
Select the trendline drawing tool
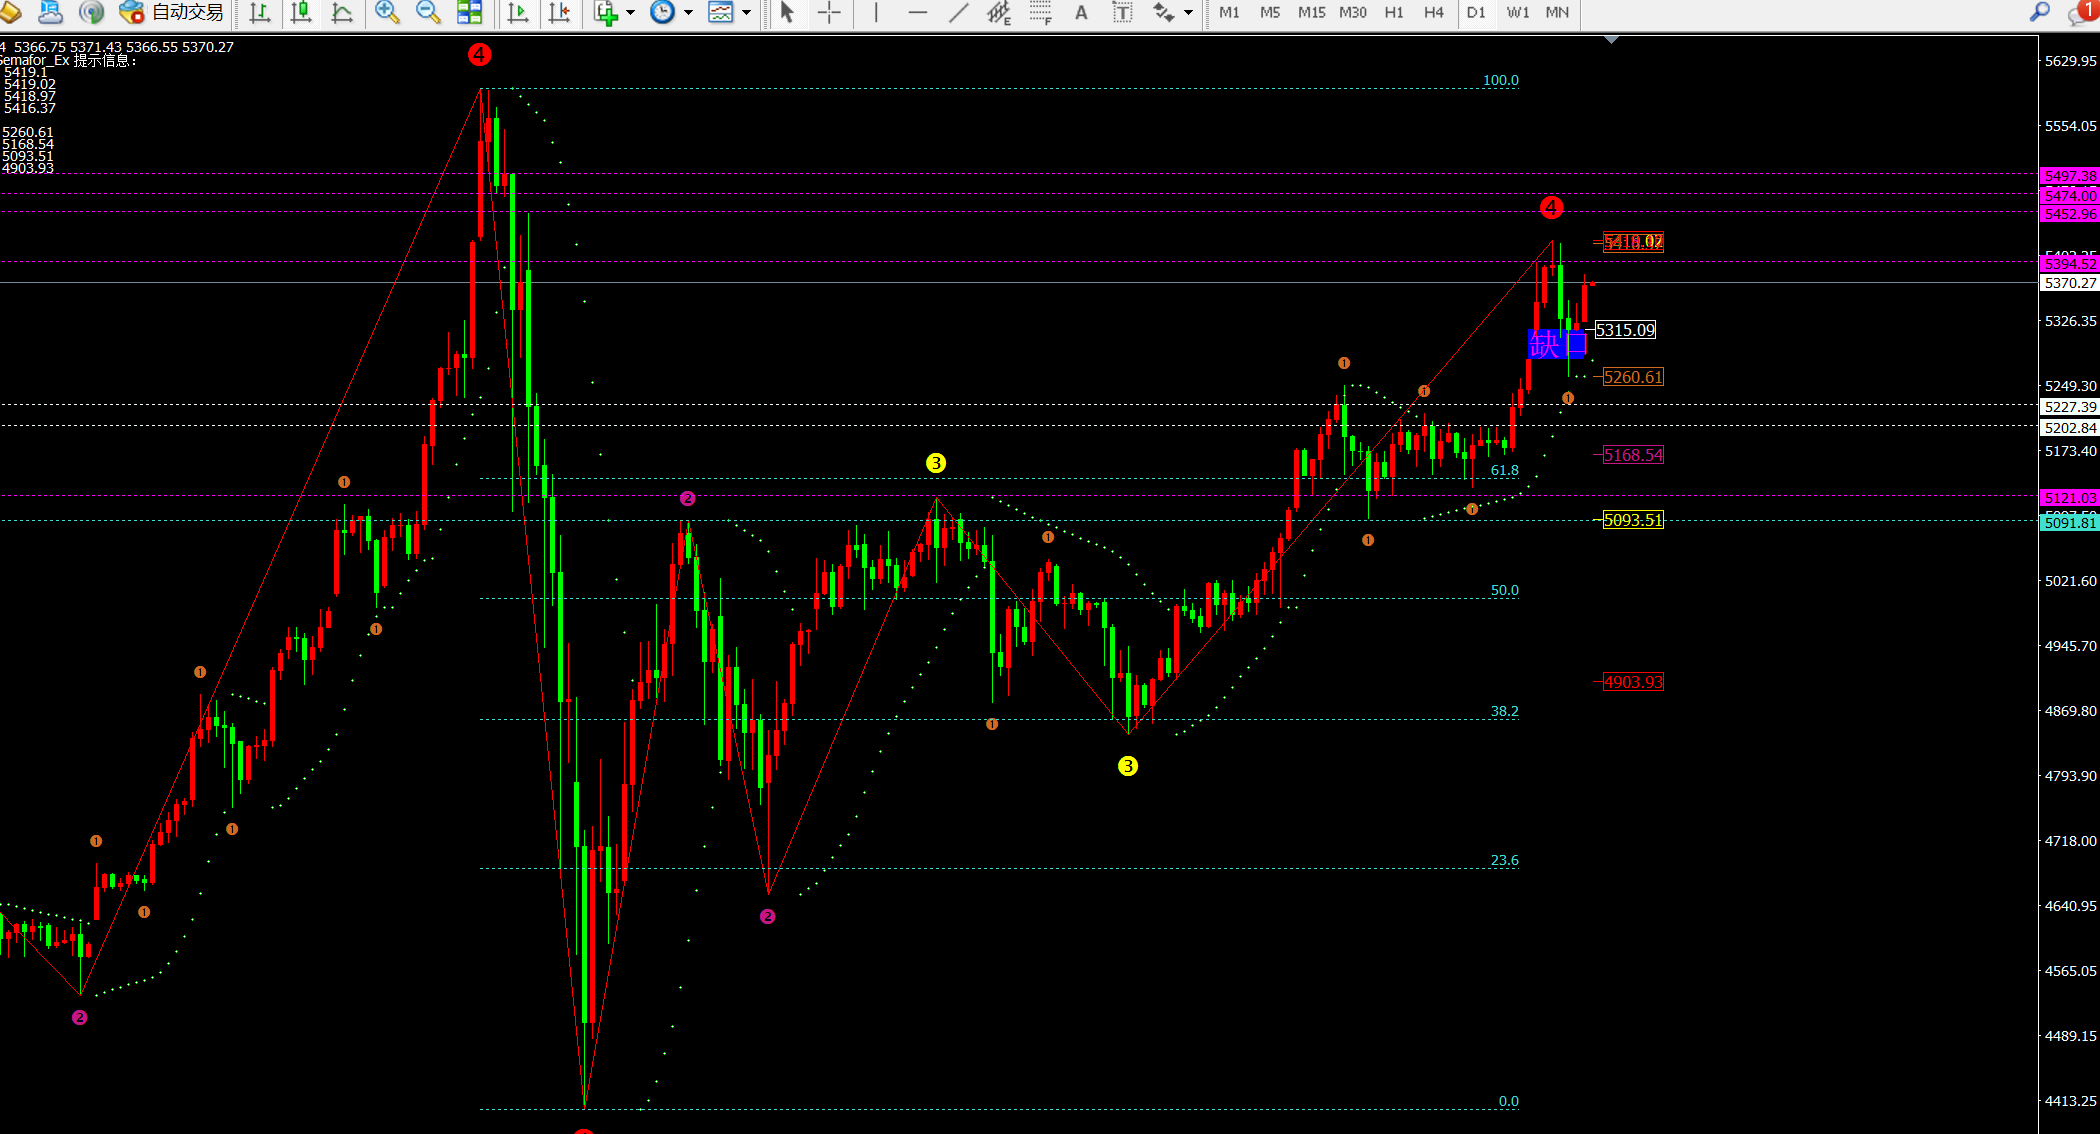click(x=958, y=12)
